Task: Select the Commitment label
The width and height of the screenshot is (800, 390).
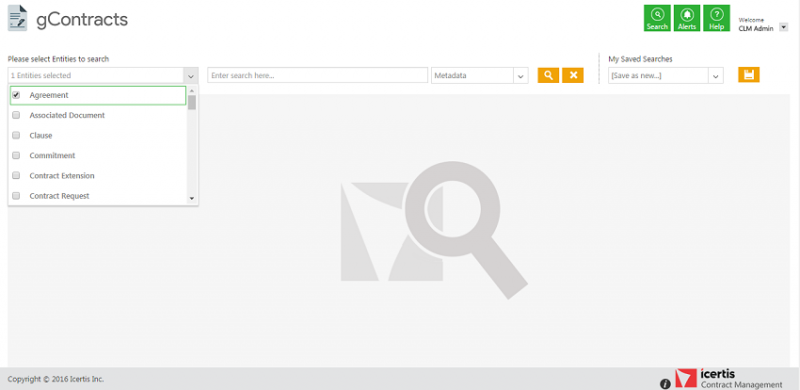Action: [52, 155]
